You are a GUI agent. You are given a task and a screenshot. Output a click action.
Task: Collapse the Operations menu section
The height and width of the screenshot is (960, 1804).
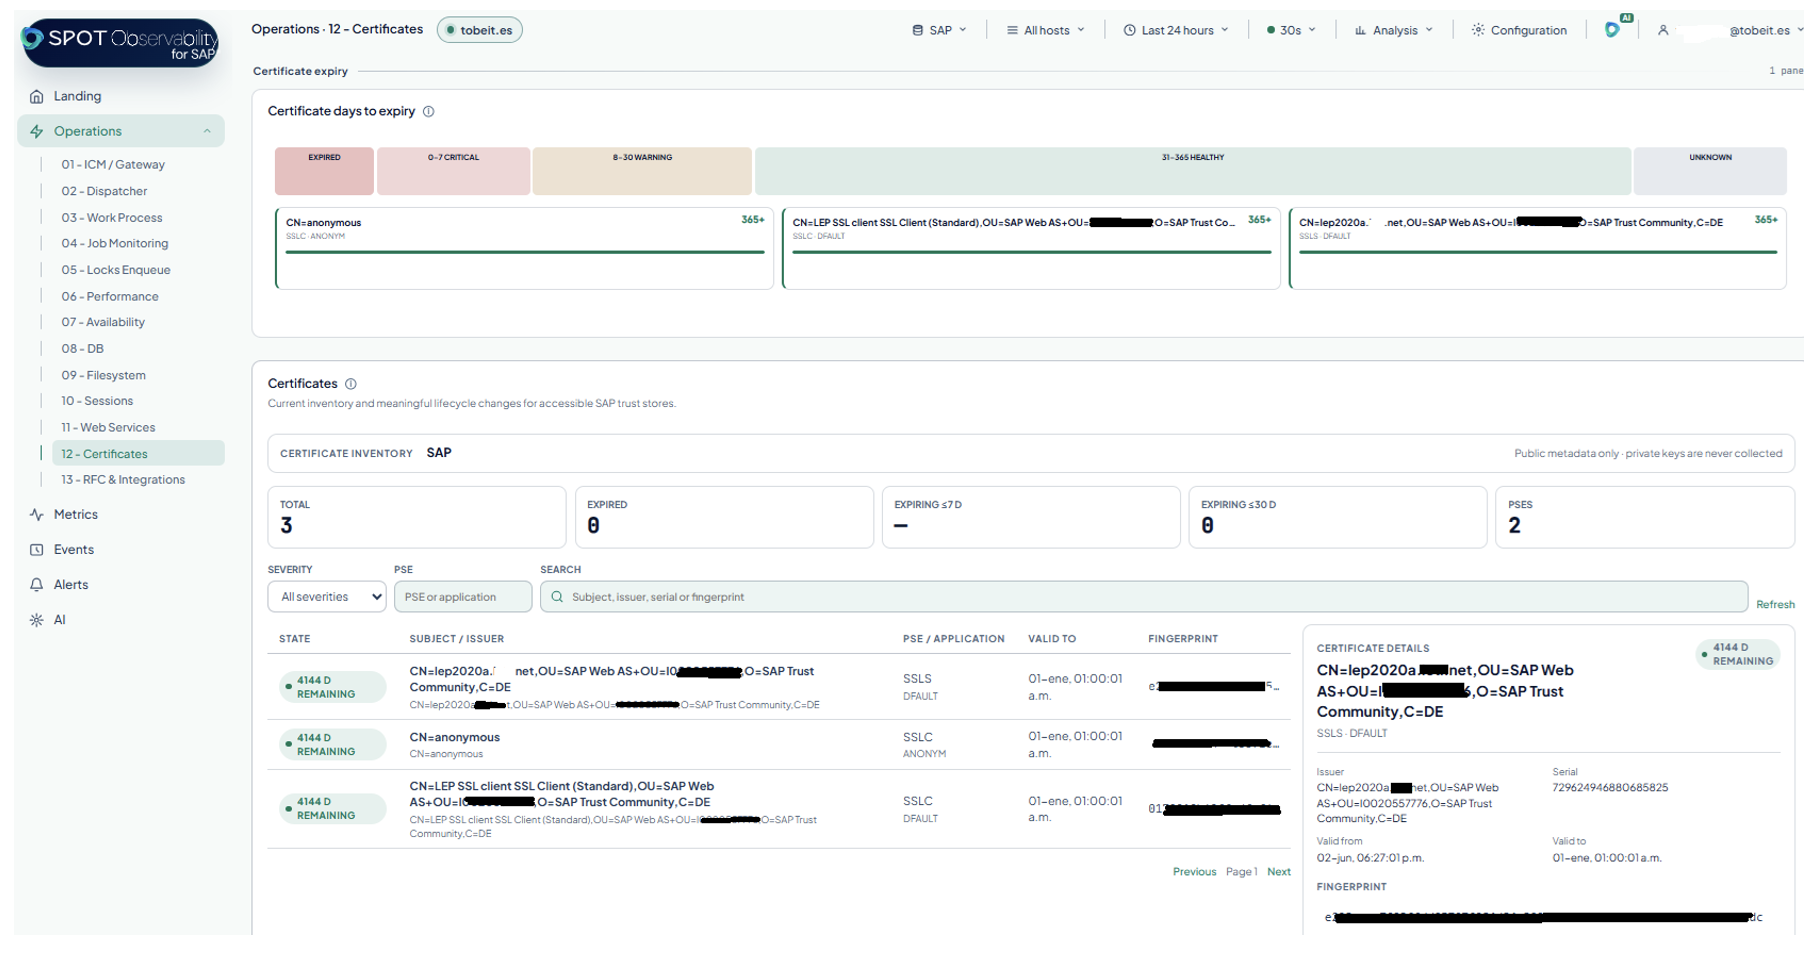207,131
